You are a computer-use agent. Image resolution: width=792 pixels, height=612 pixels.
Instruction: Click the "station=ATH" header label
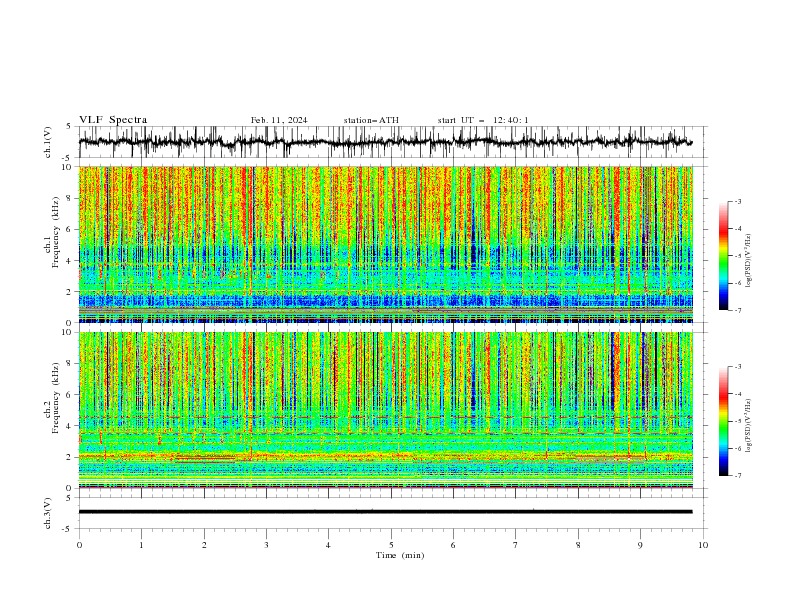click(371, 120)
